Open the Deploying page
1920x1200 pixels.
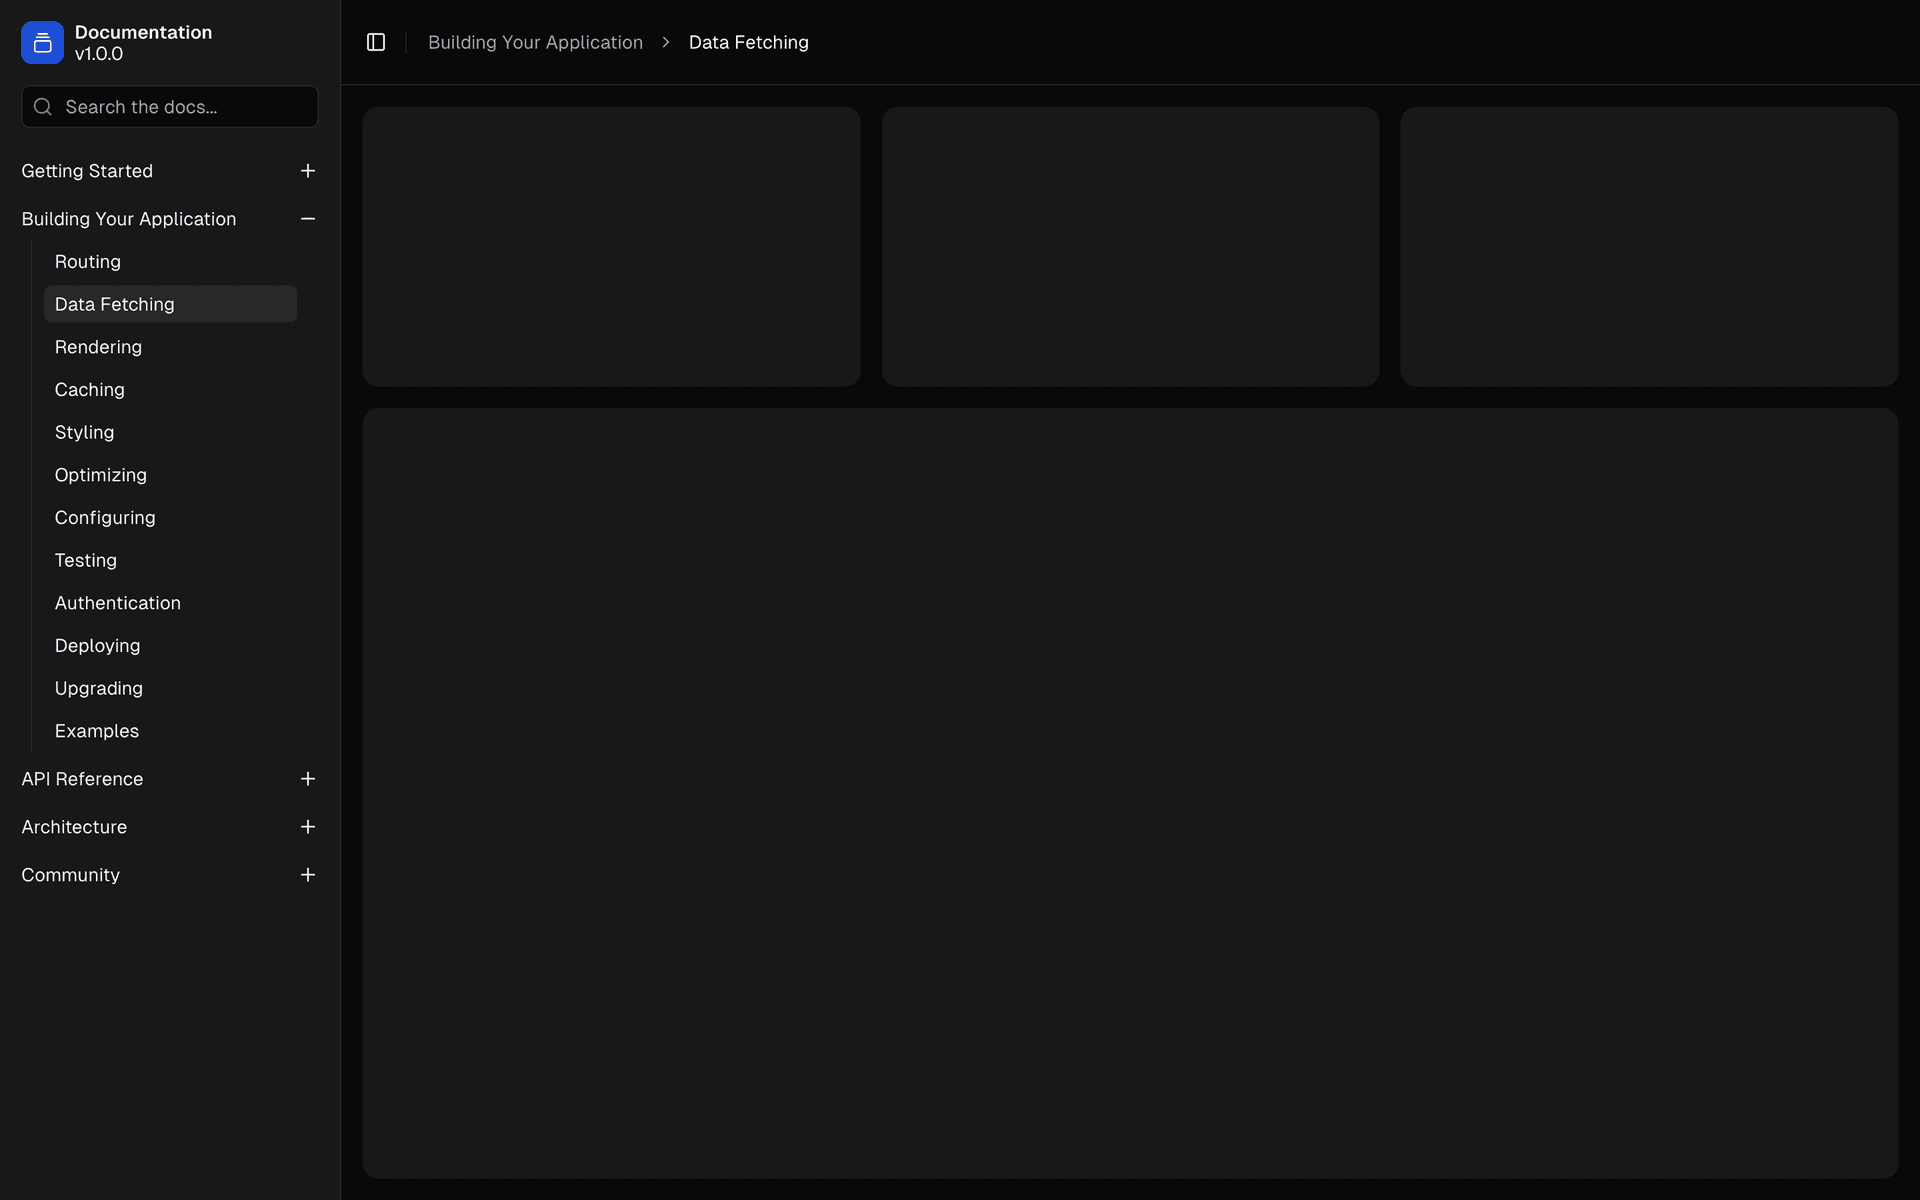(97, 645)
